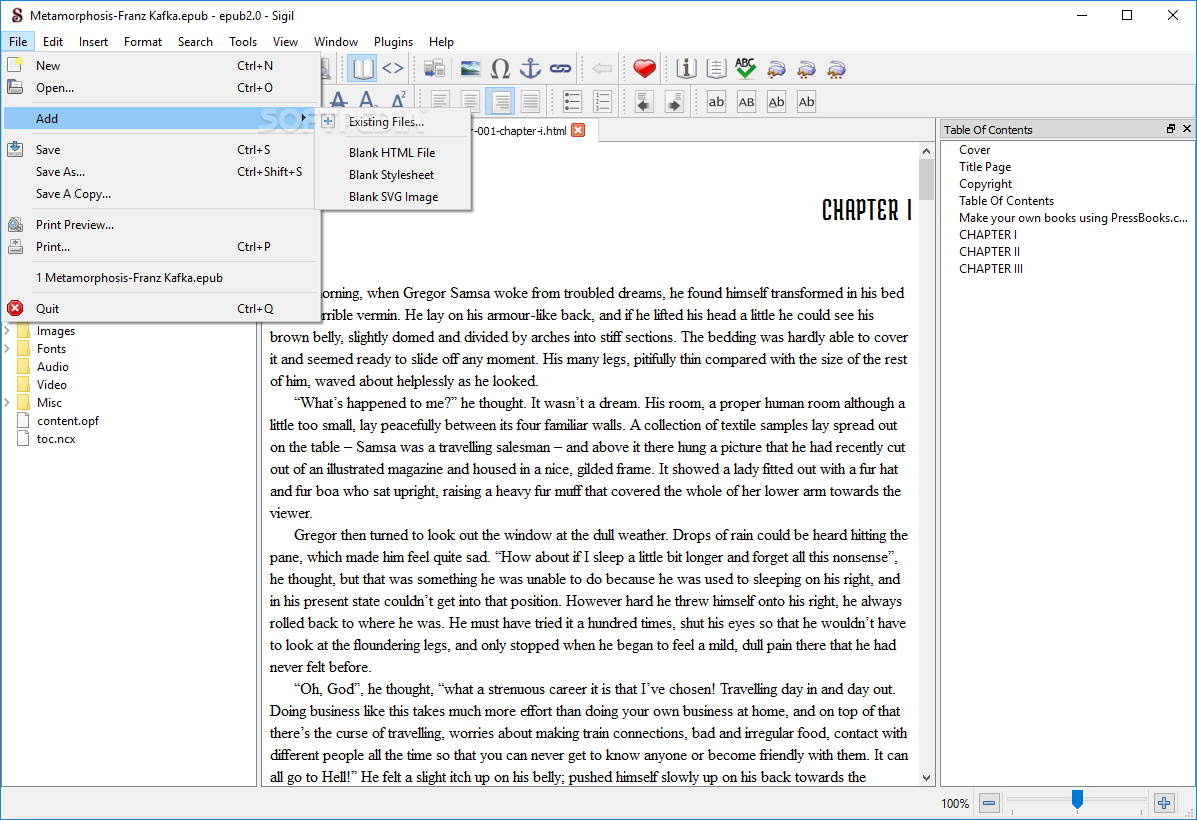
Task: Click the New document icon in File menu
Action: point(15,65)
